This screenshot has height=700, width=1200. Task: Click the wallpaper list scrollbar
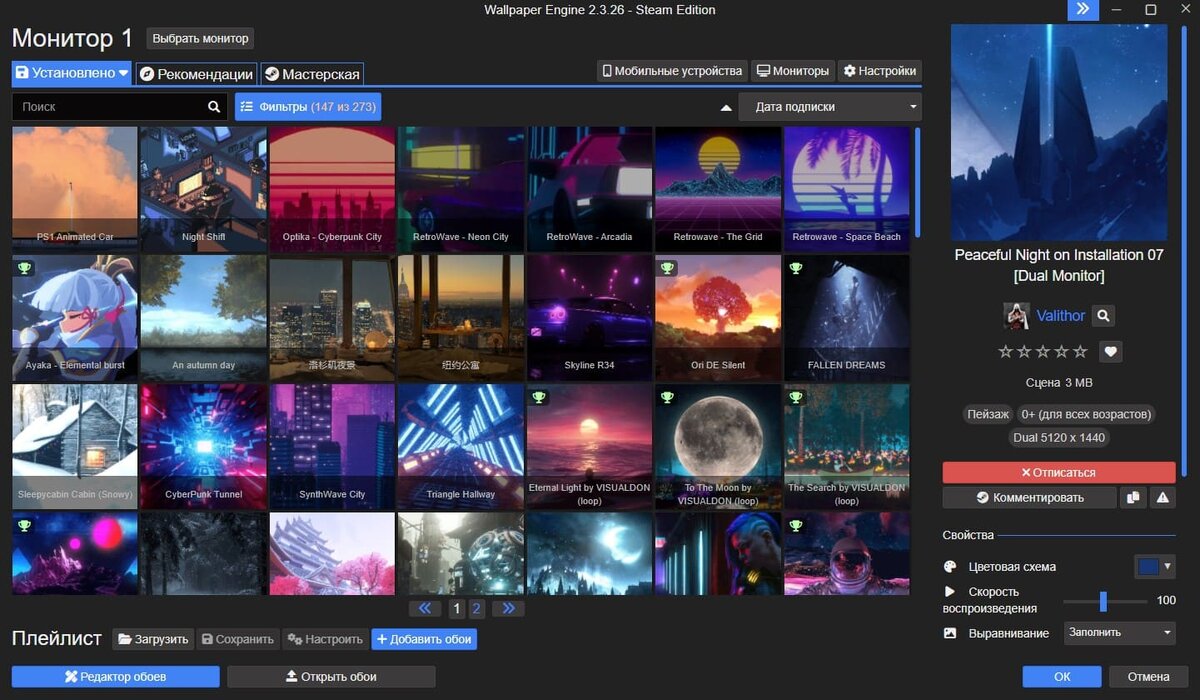pyautogui.click(x=918, y=181)
